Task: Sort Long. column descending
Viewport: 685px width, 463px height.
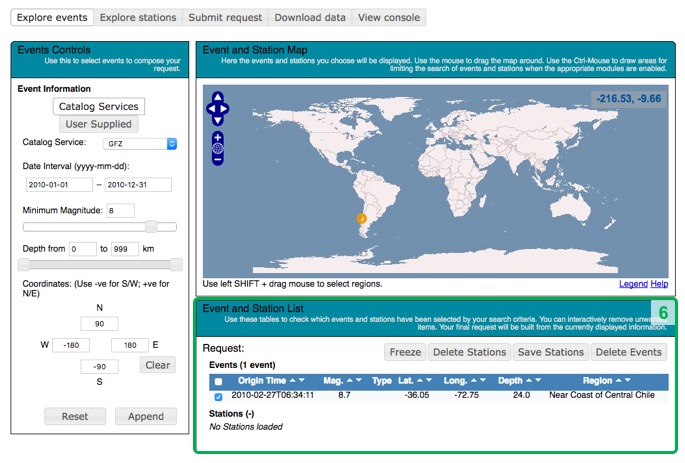Action: coord(483,380)
